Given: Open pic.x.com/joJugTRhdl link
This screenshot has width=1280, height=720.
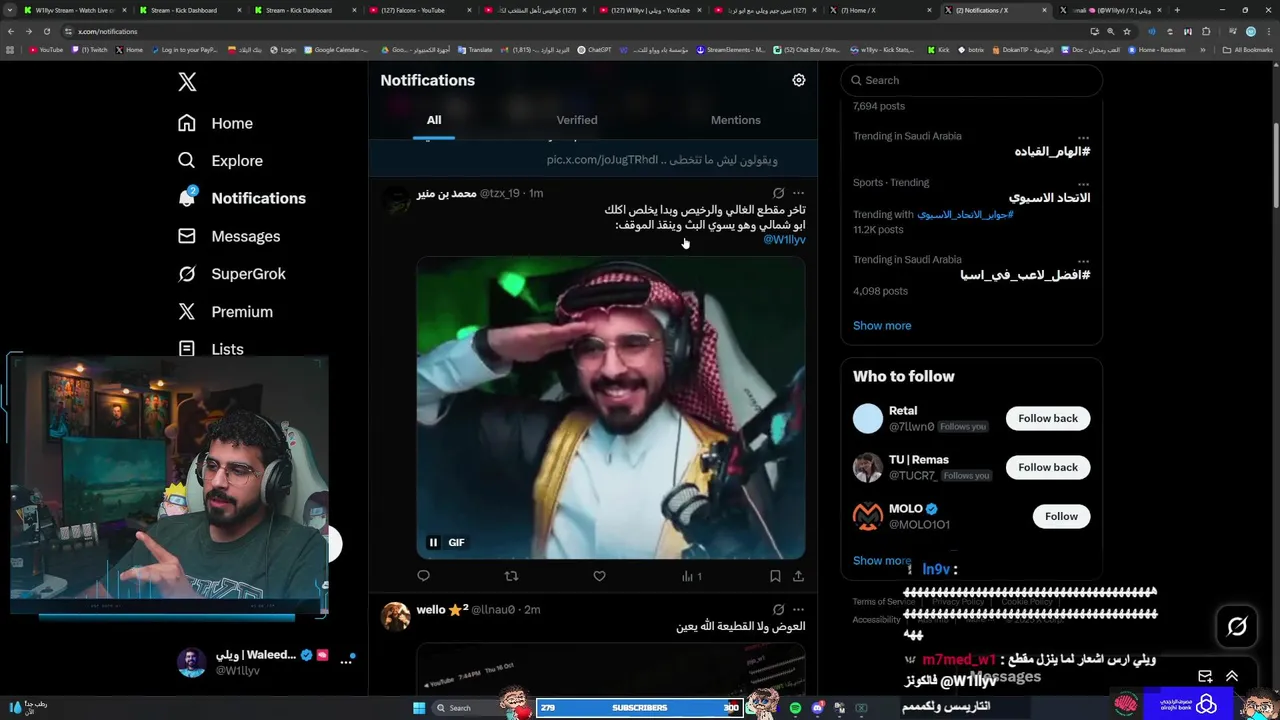Looking at the screenshot, I should [x=603, y=160].
